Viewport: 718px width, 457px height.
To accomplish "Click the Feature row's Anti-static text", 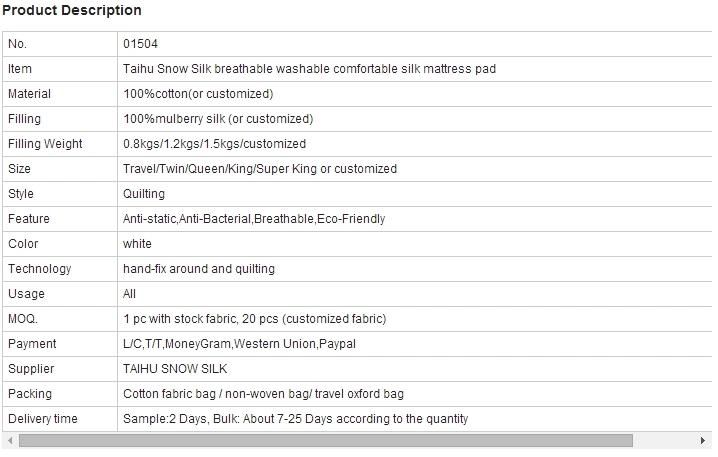I will (x=149, y=219).
